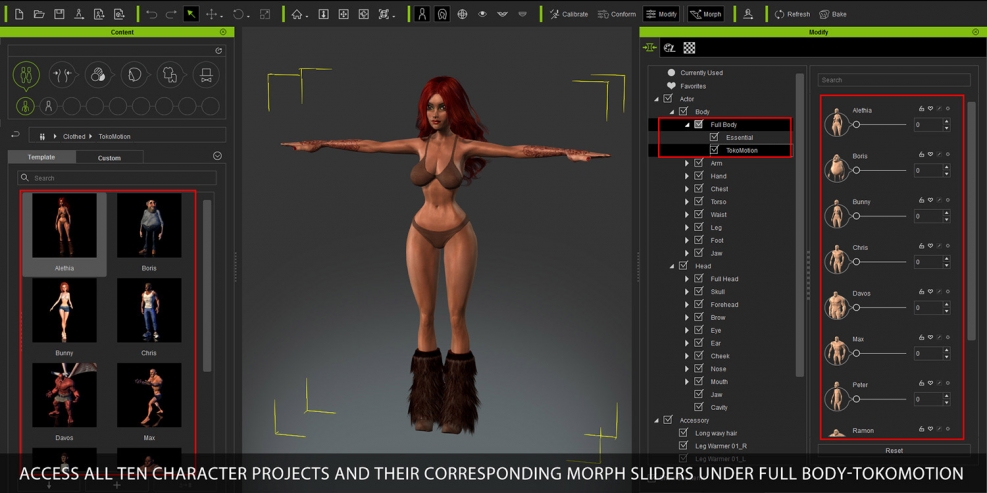The width and height of the screenshot is (987, 493).
Task: Select the arrow selection tool in toolbar
Action: (191, 14)
